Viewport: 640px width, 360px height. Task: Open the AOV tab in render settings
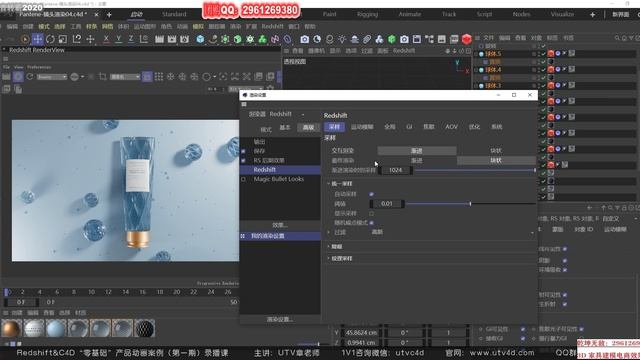click(451, 127)
